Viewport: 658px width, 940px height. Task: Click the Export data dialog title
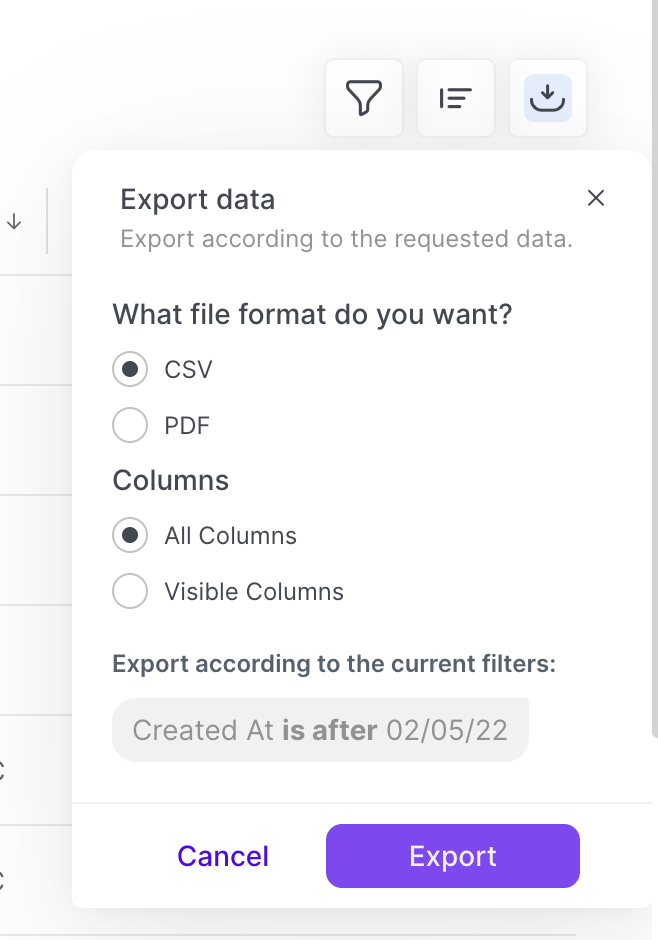coord(198,199)
